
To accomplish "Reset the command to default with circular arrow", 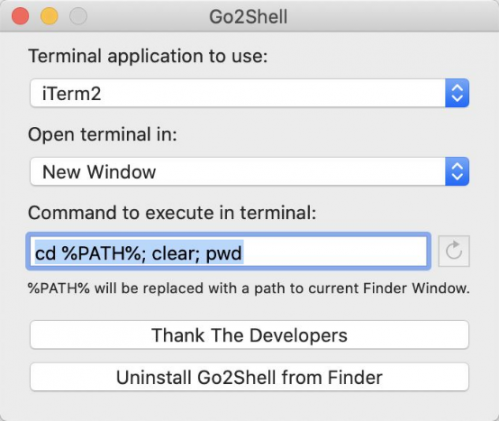I will pos(454,251).
